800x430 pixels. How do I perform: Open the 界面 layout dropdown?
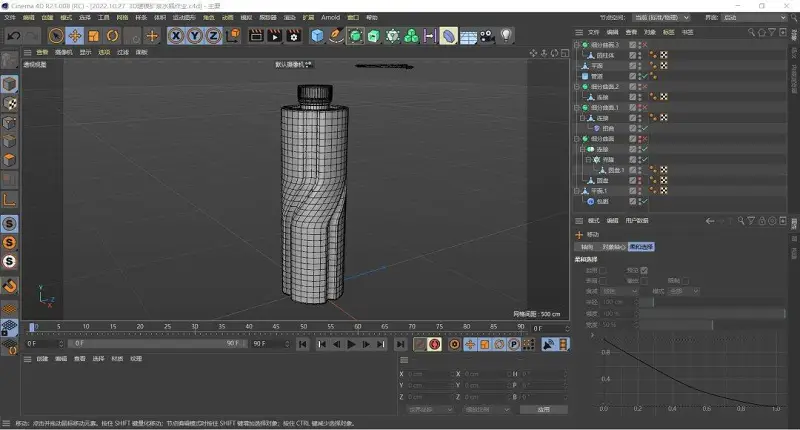[754, 17]
